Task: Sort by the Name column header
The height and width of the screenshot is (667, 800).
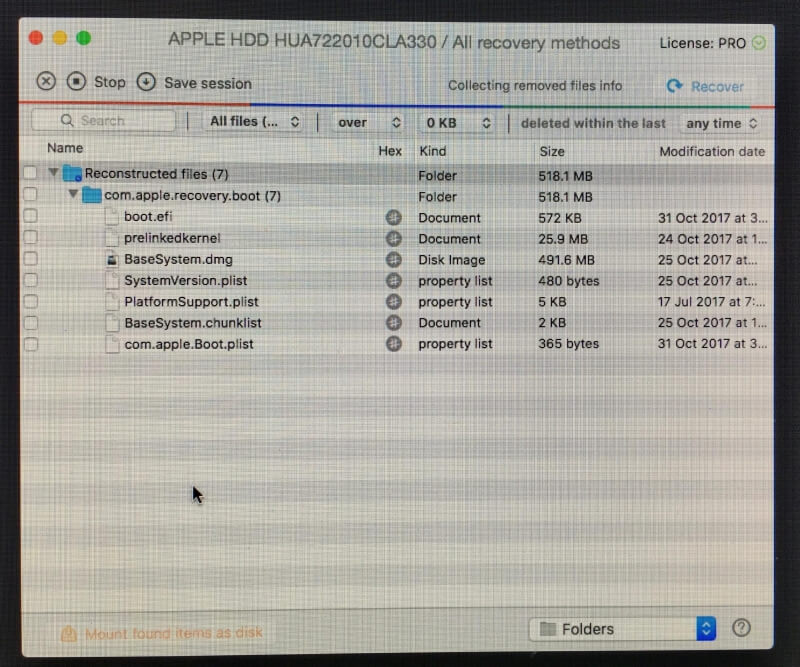Action: tap(65, 148)
